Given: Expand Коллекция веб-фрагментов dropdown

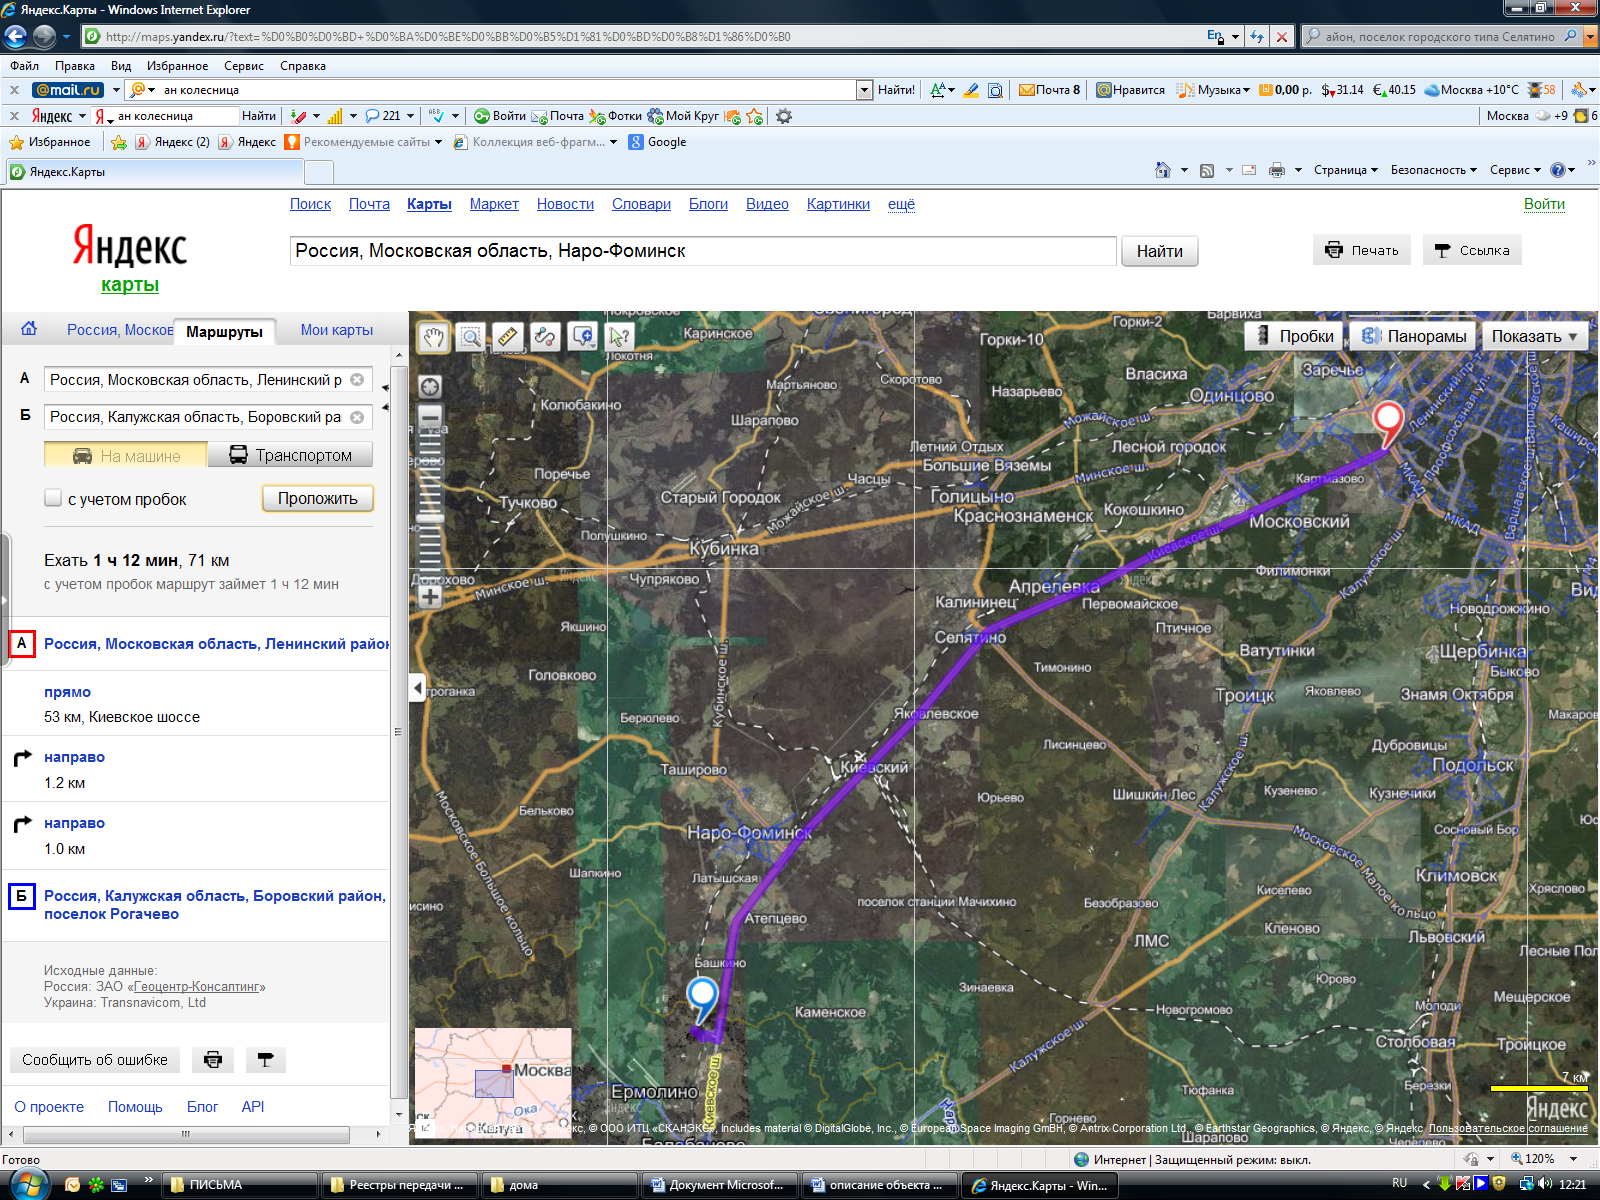Looking at the screenshot, I should [613, 142].
